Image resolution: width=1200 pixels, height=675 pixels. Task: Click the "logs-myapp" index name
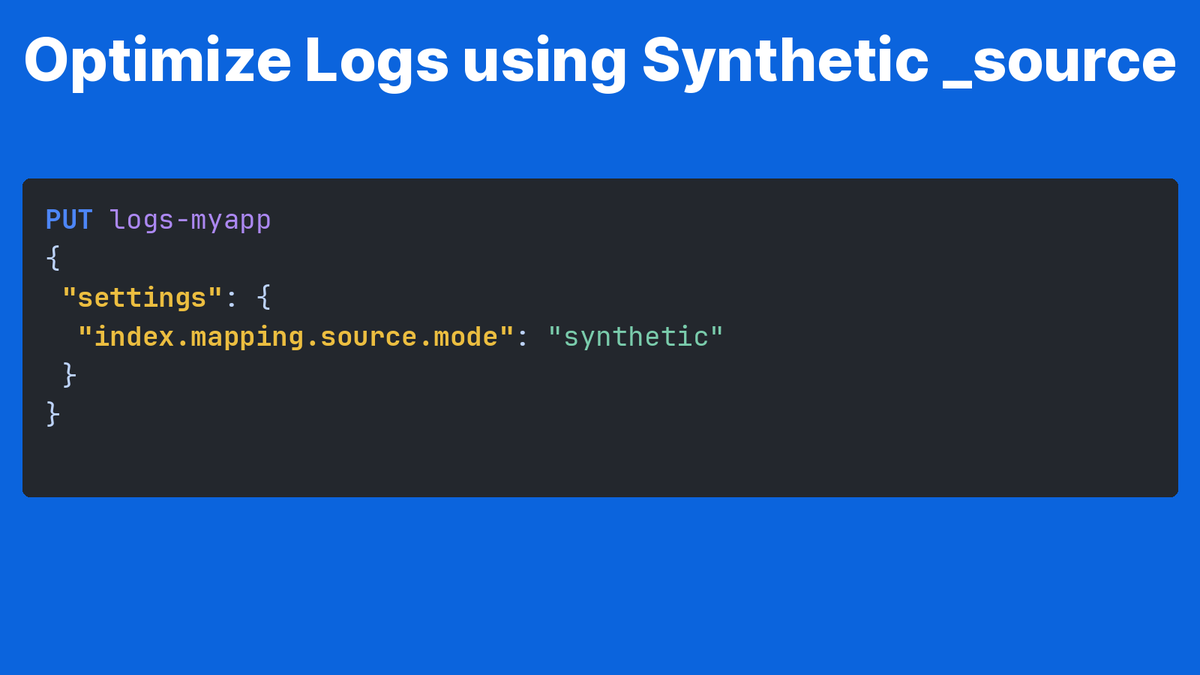191,221
